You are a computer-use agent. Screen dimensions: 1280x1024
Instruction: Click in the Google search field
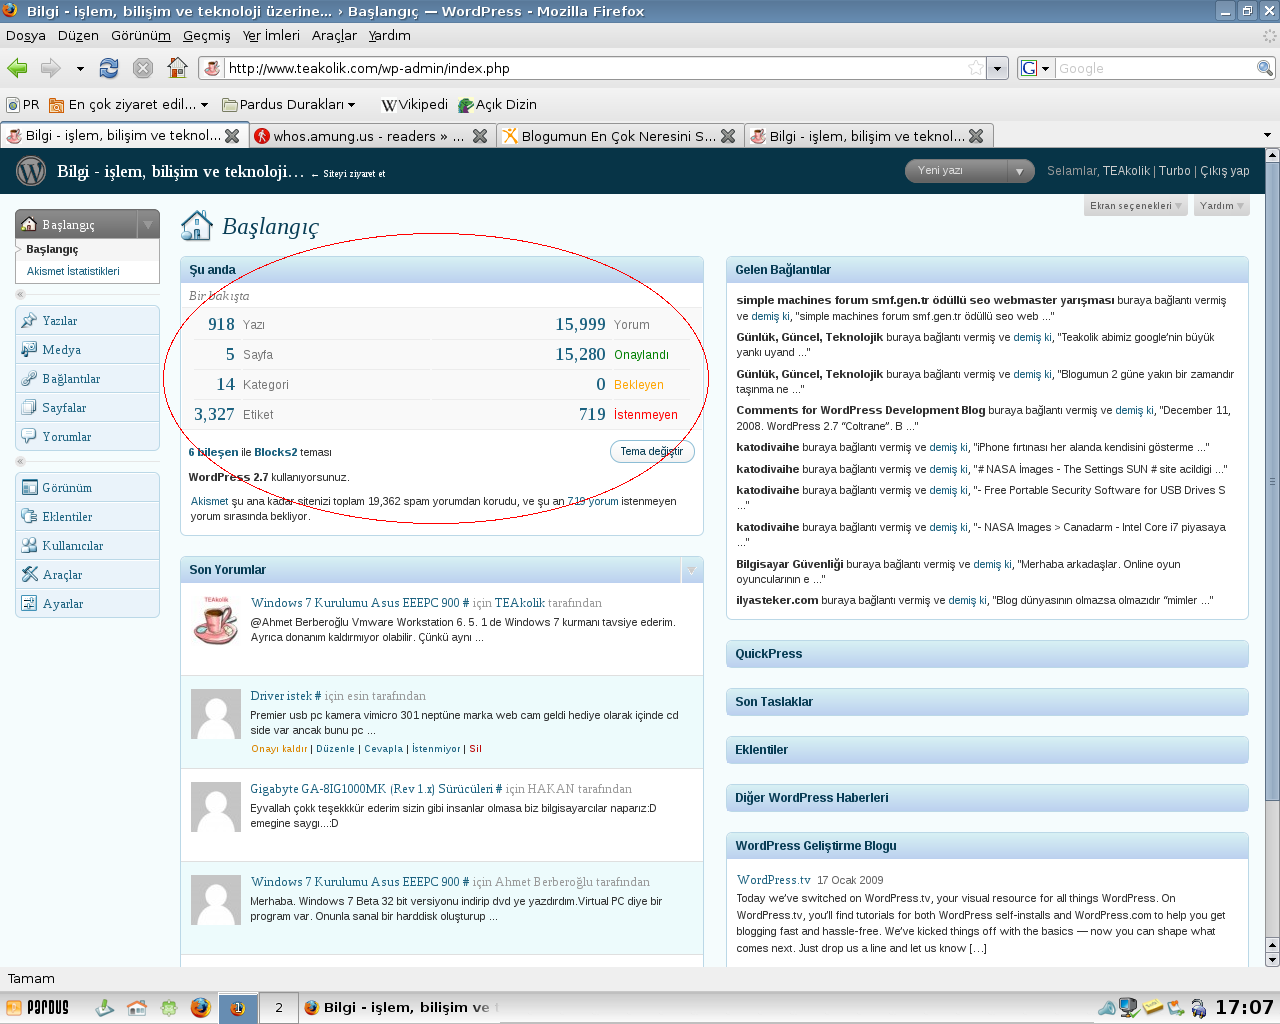pyautogui.click(x=1155, y=68)
